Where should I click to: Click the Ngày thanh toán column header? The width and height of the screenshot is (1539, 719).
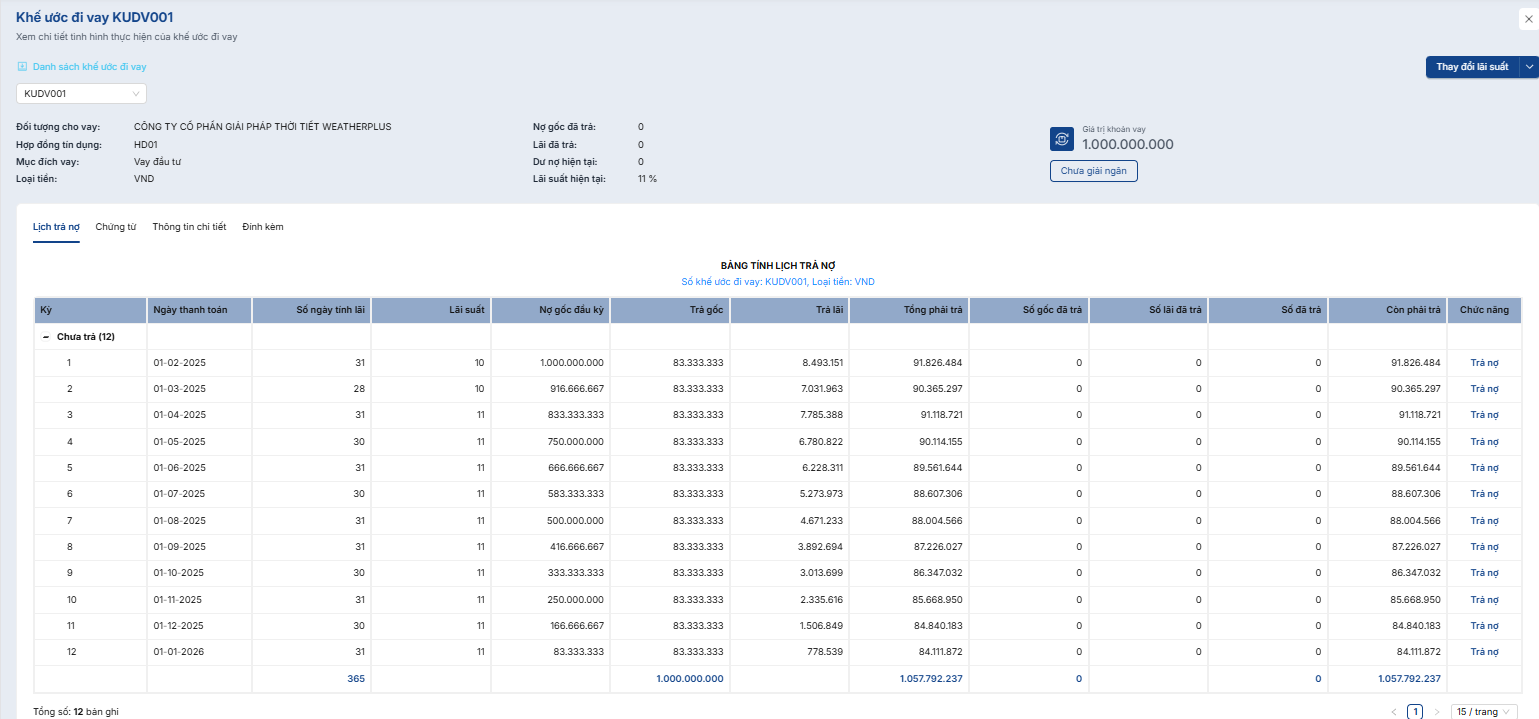pyautogui.click(x=190, y=310)
